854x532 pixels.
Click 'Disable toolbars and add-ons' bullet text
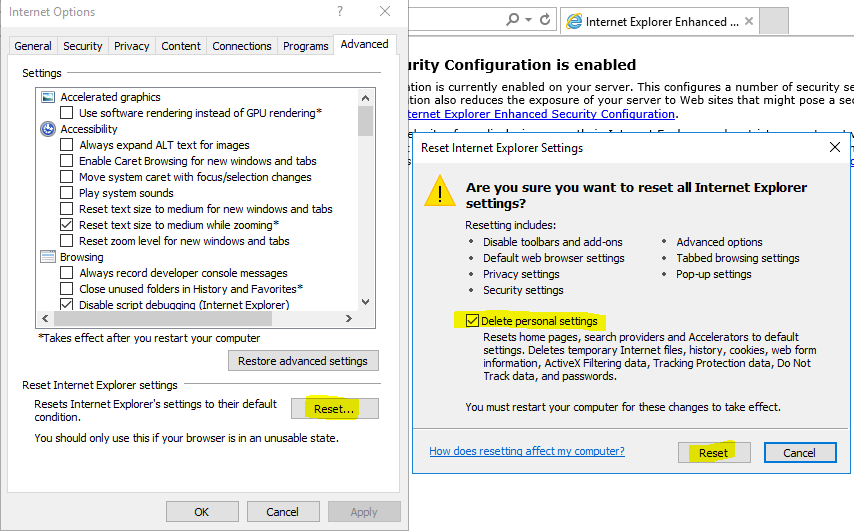553,242
